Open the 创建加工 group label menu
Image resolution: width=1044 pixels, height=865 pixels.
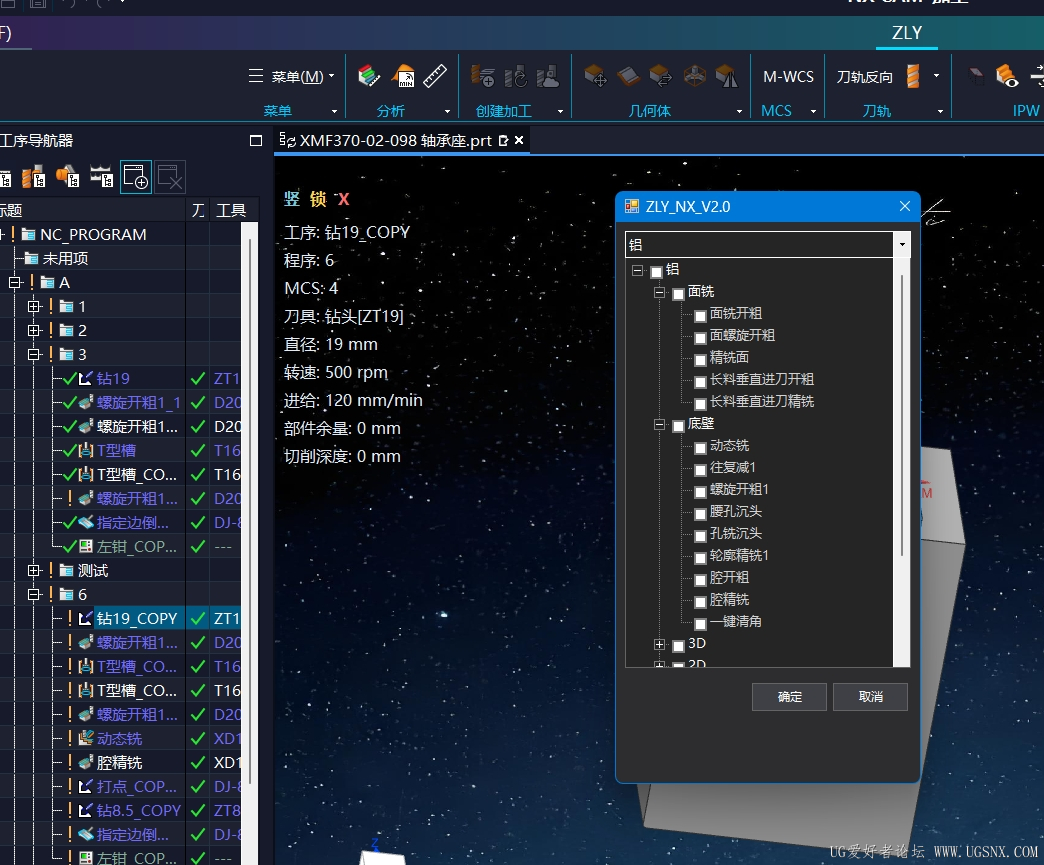click(x=503, y=111)
